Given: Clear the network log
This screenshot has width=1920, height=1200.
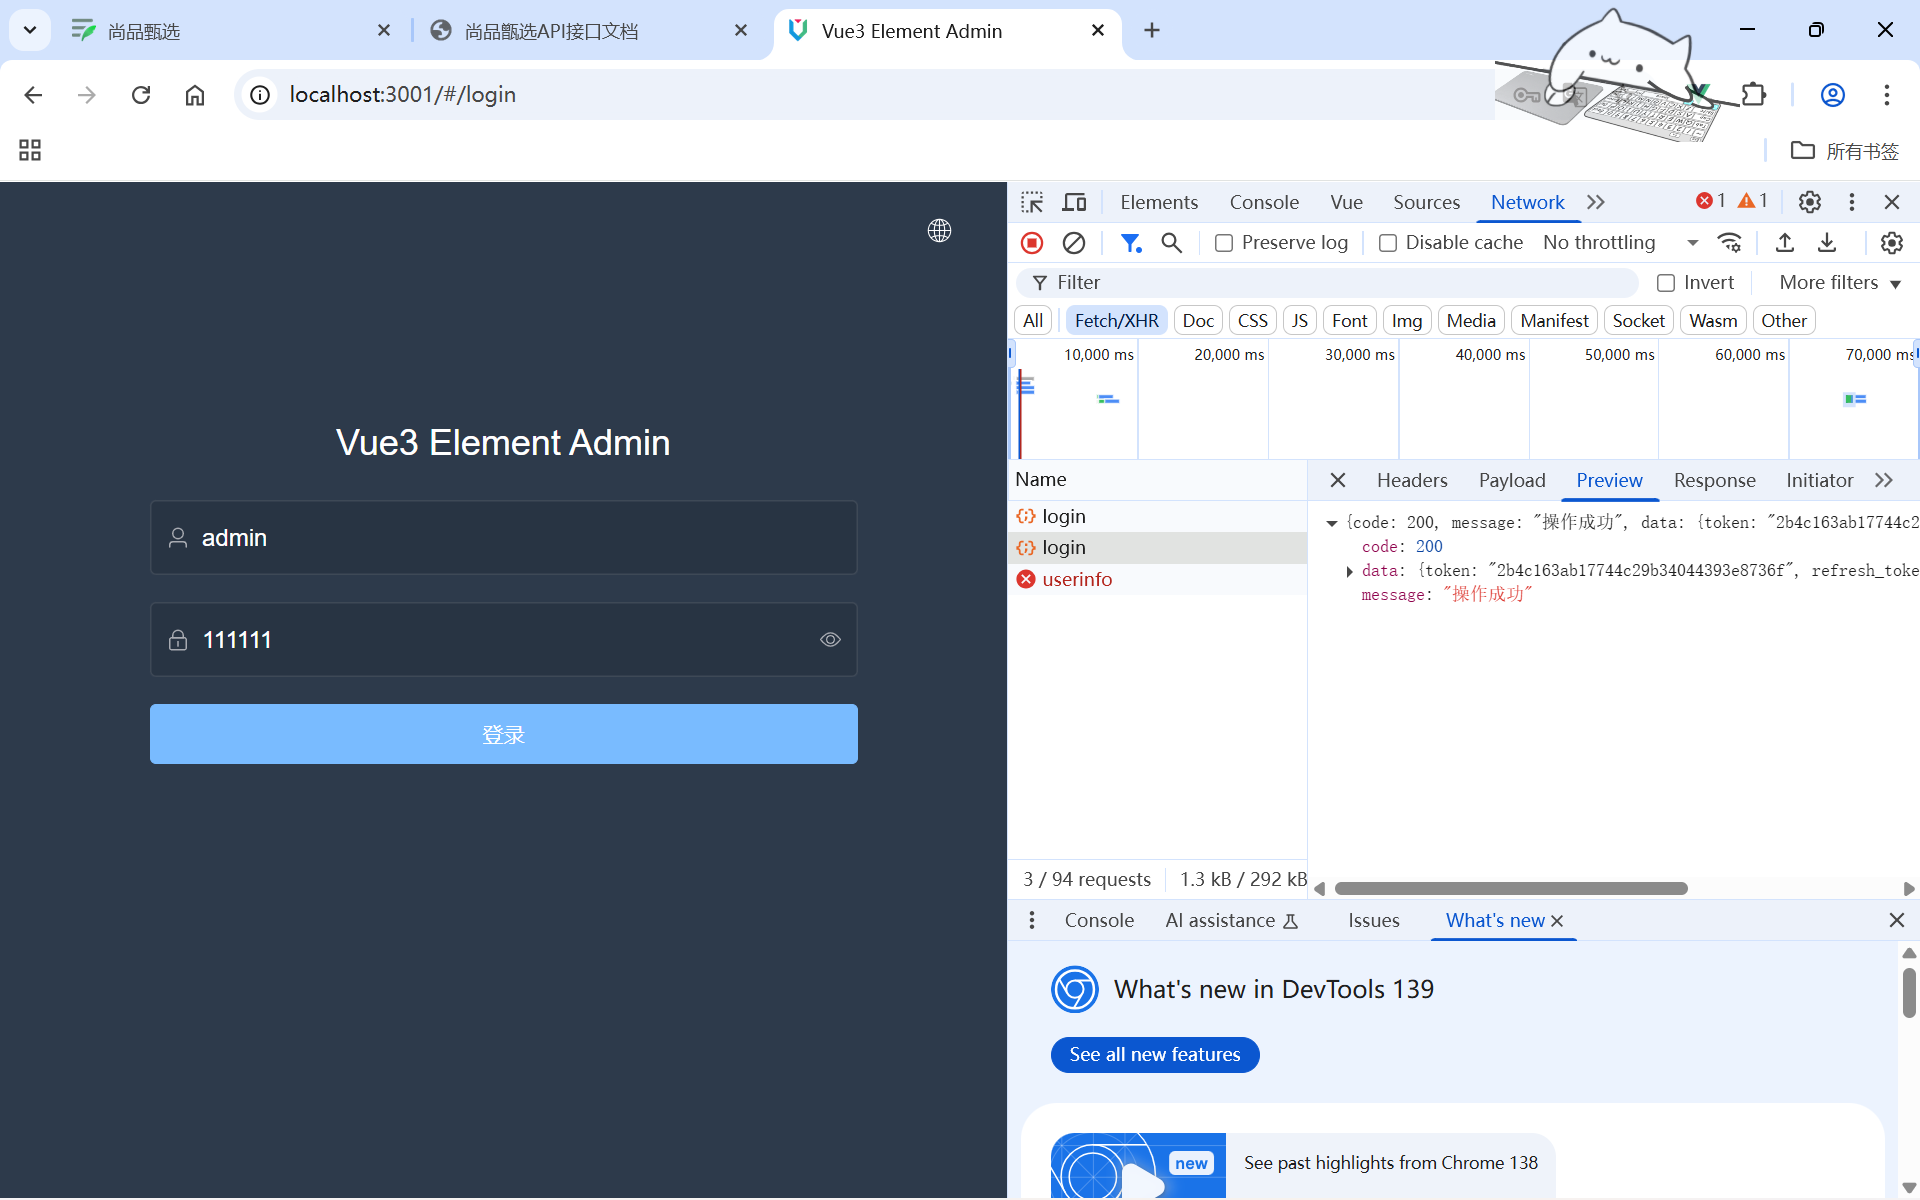Looking at the screenshot, I should tap(1074, 243).
